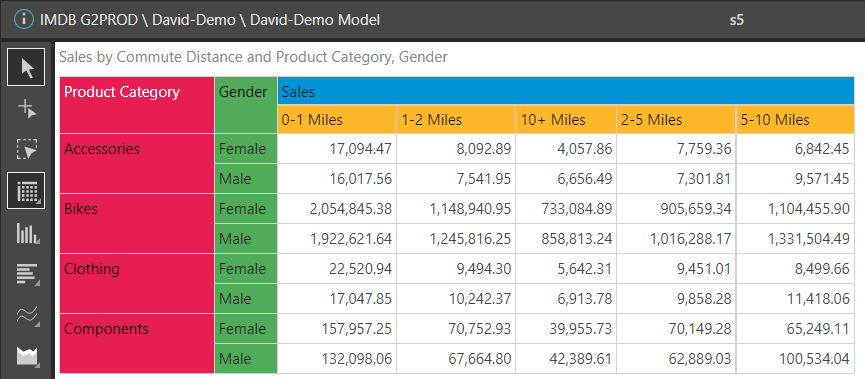Viewport: 865px width, 379px height.
Task: Click the Bikes Male 1,331,504.49 cell
Action: point(795,239)
